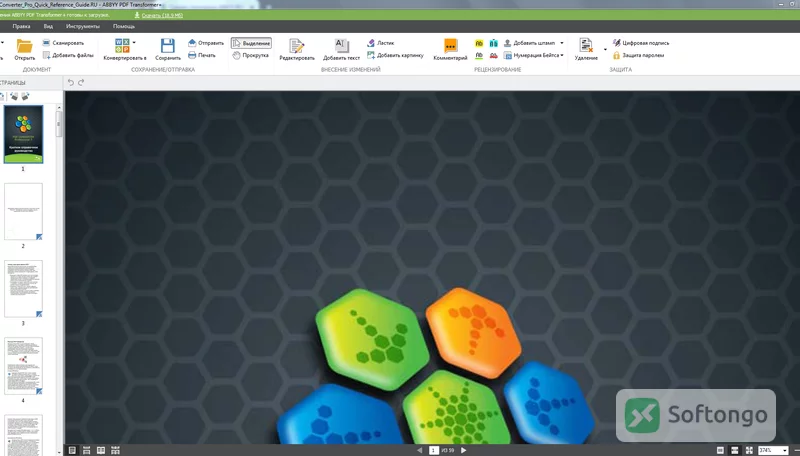
Task: Expand the Добавить штамп dropdown arrow
Action: point(562,43)
